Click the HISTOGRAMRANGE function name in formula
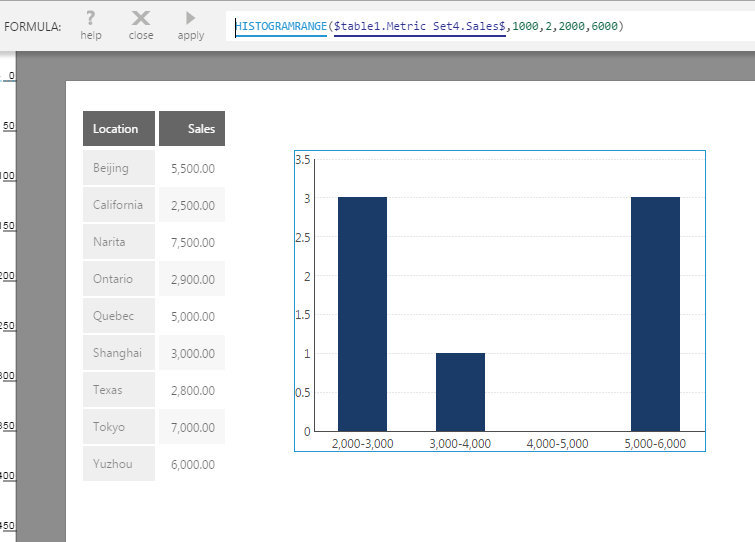This screenshot has width=755, height=542. tap(281, 25)
